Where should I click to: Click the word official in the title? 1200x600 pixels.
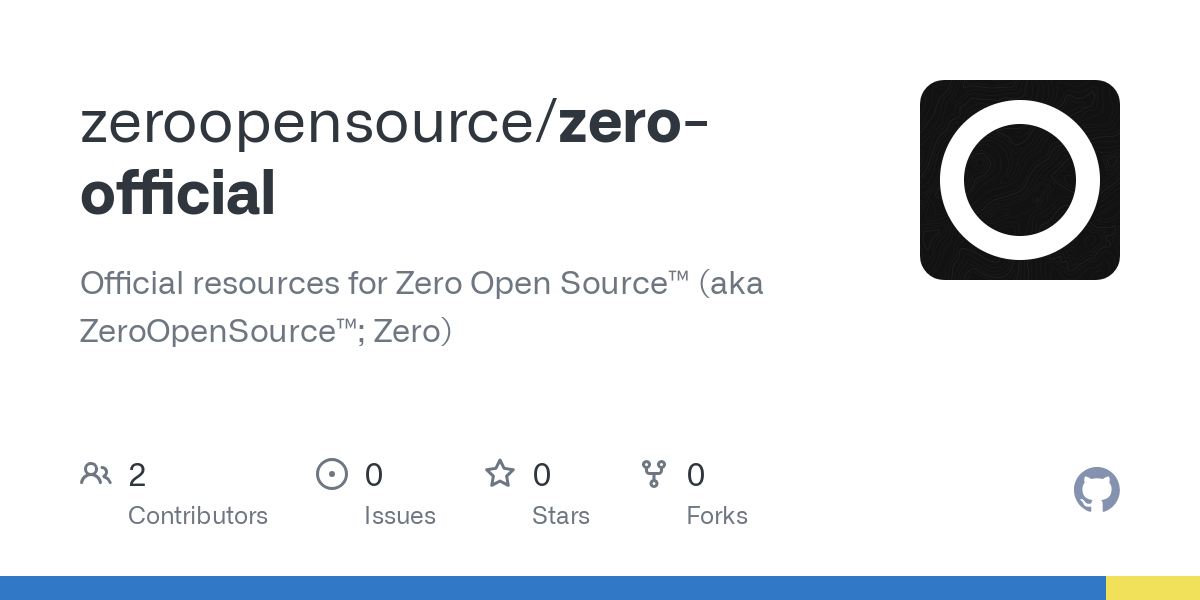coord(178,194)
